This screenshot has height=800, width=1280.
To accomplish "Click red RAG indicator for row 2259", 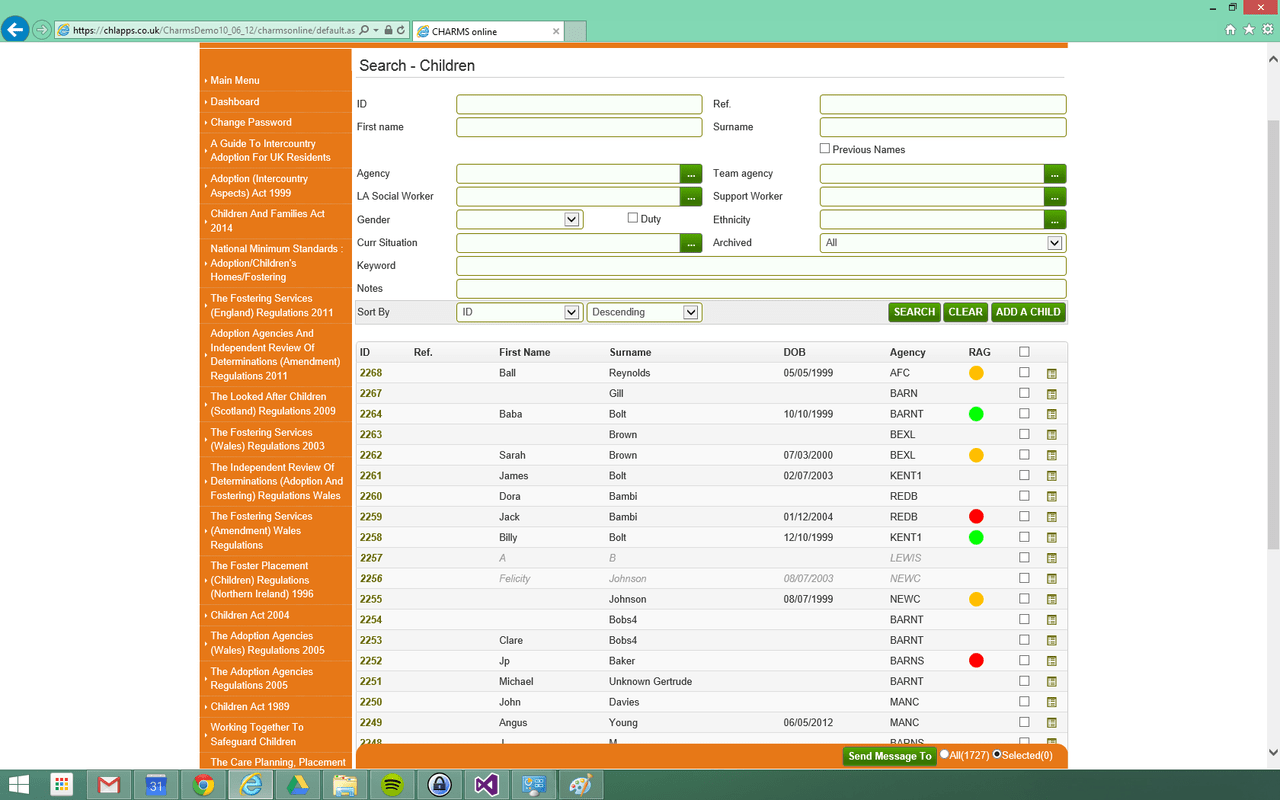I will pos(976,517).
